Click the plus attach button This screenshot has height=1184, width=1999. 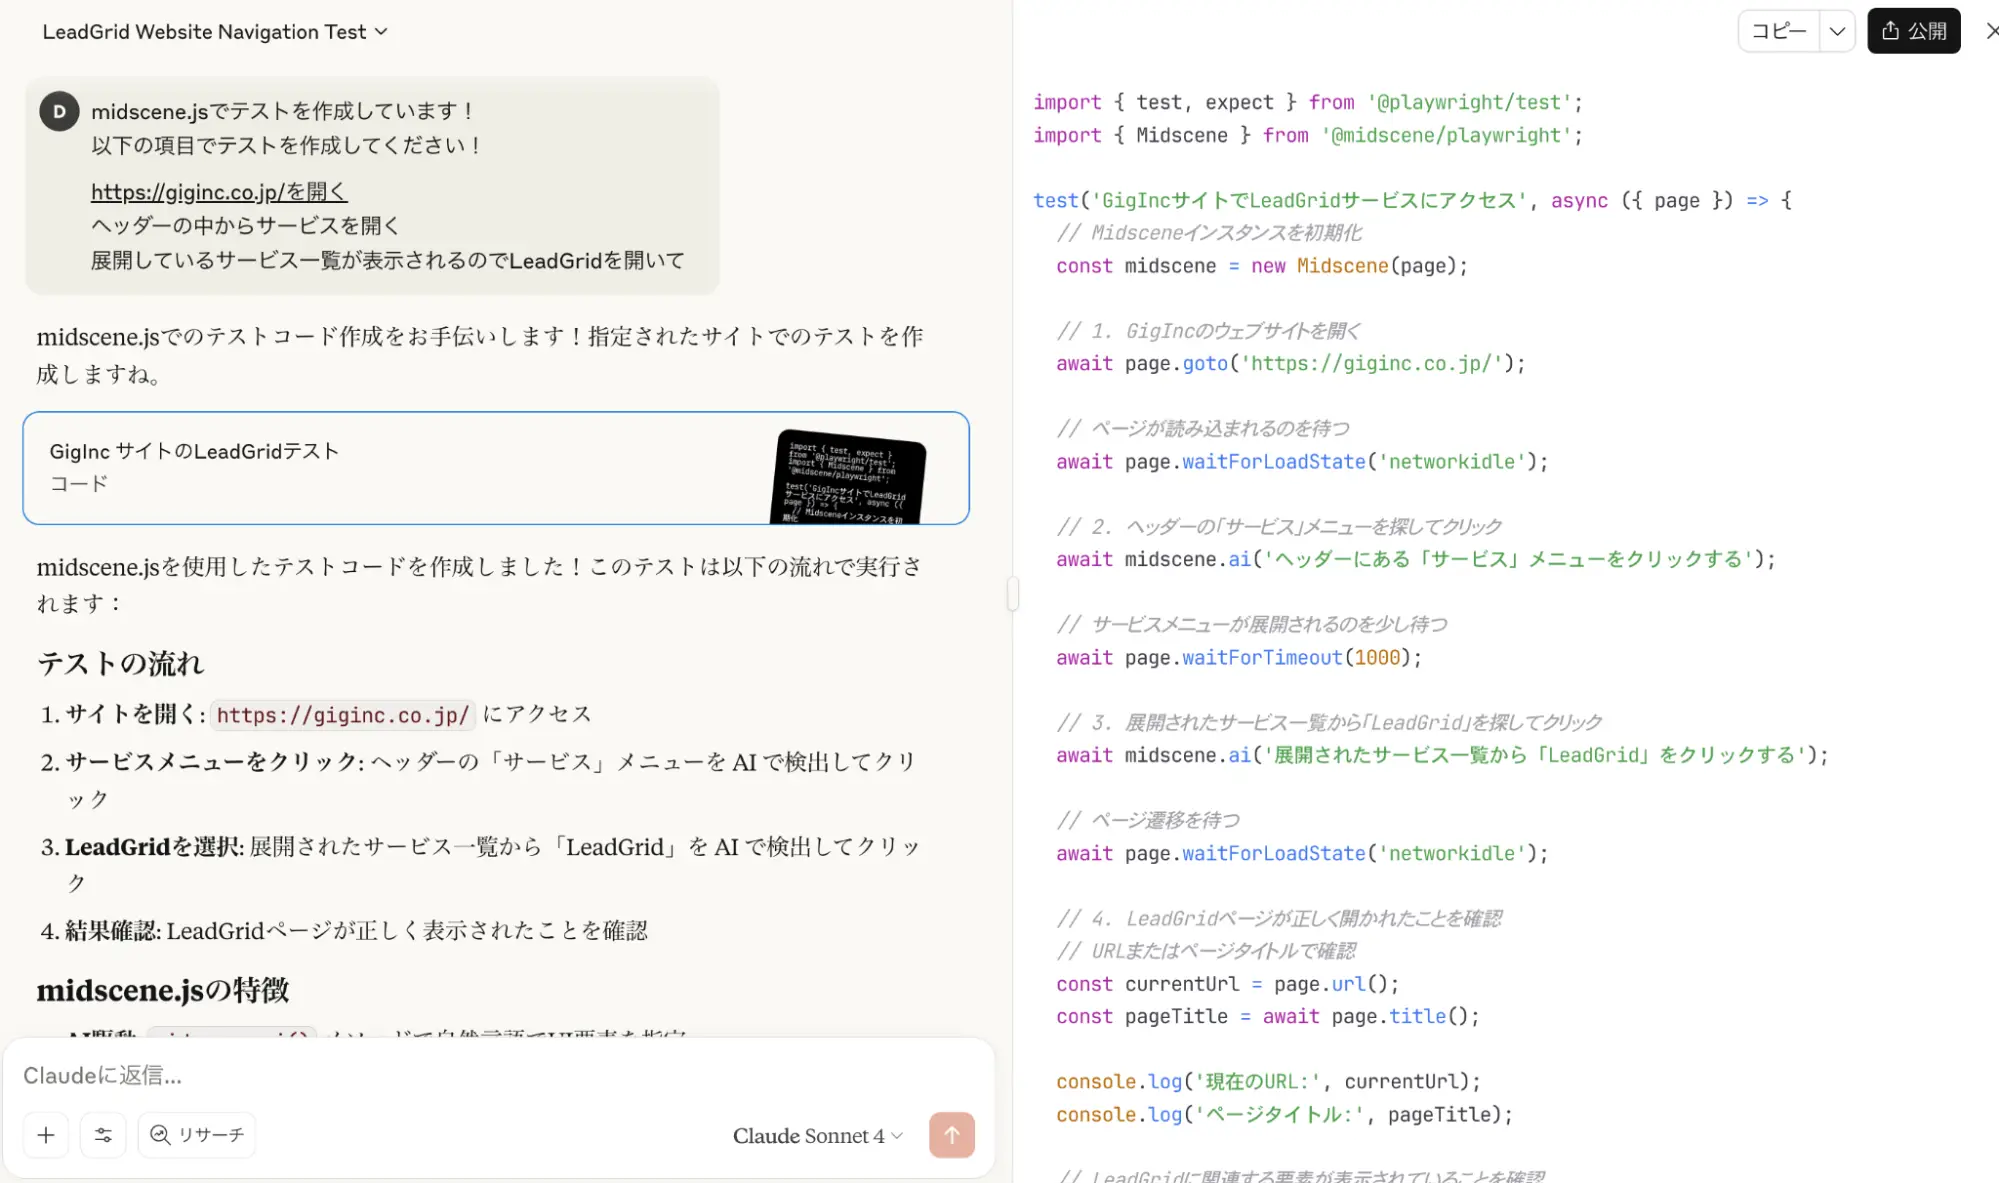pyautogui.click(x=46, y=1135)
